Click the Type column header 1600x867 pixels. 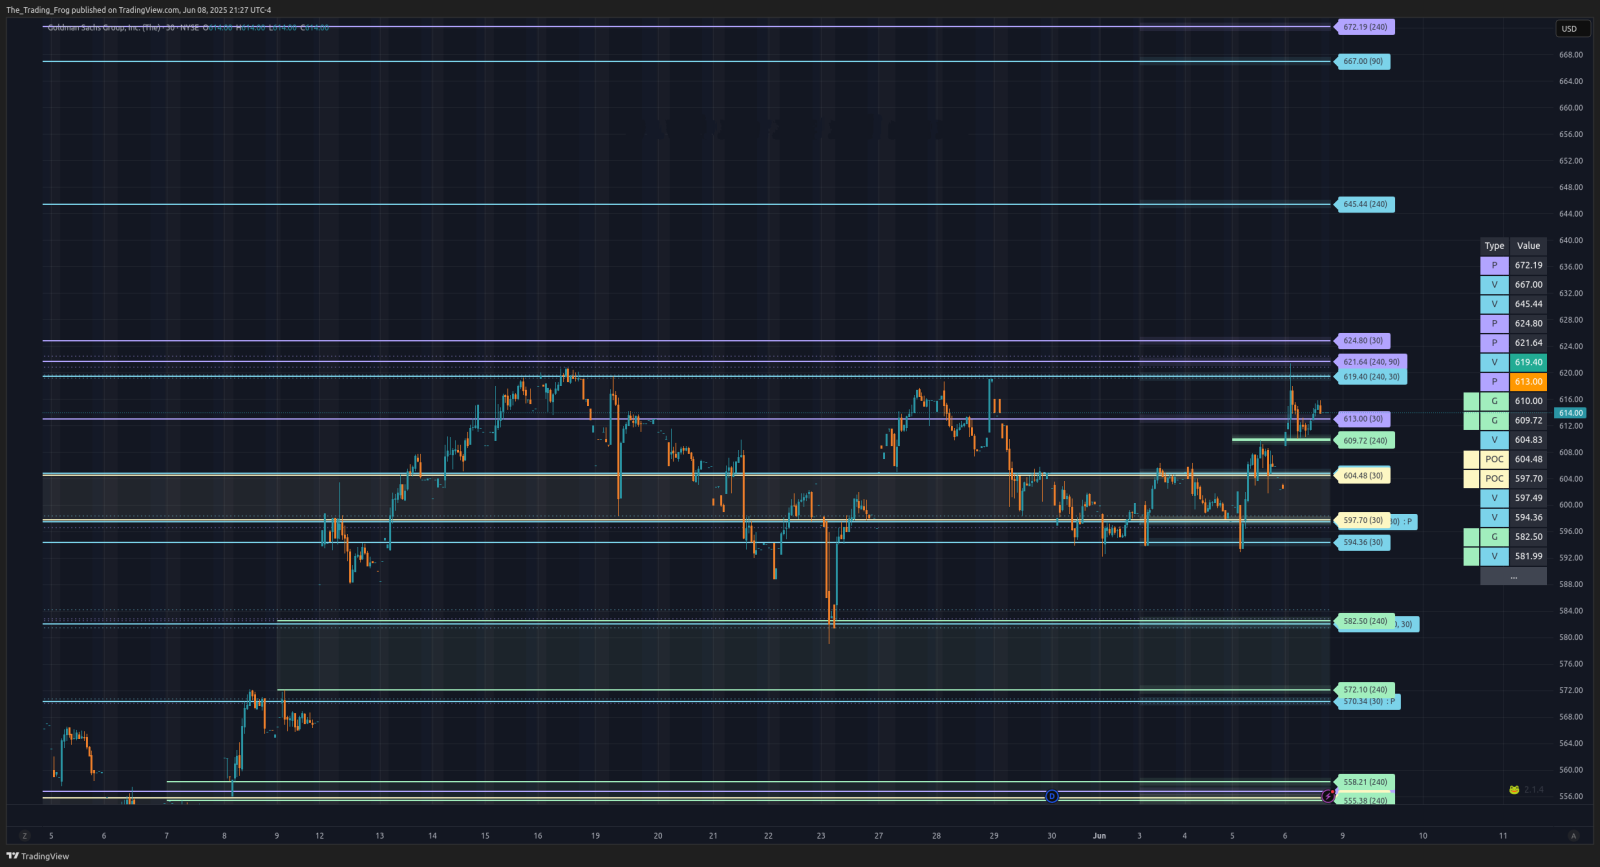click(x=1494, y=246)
